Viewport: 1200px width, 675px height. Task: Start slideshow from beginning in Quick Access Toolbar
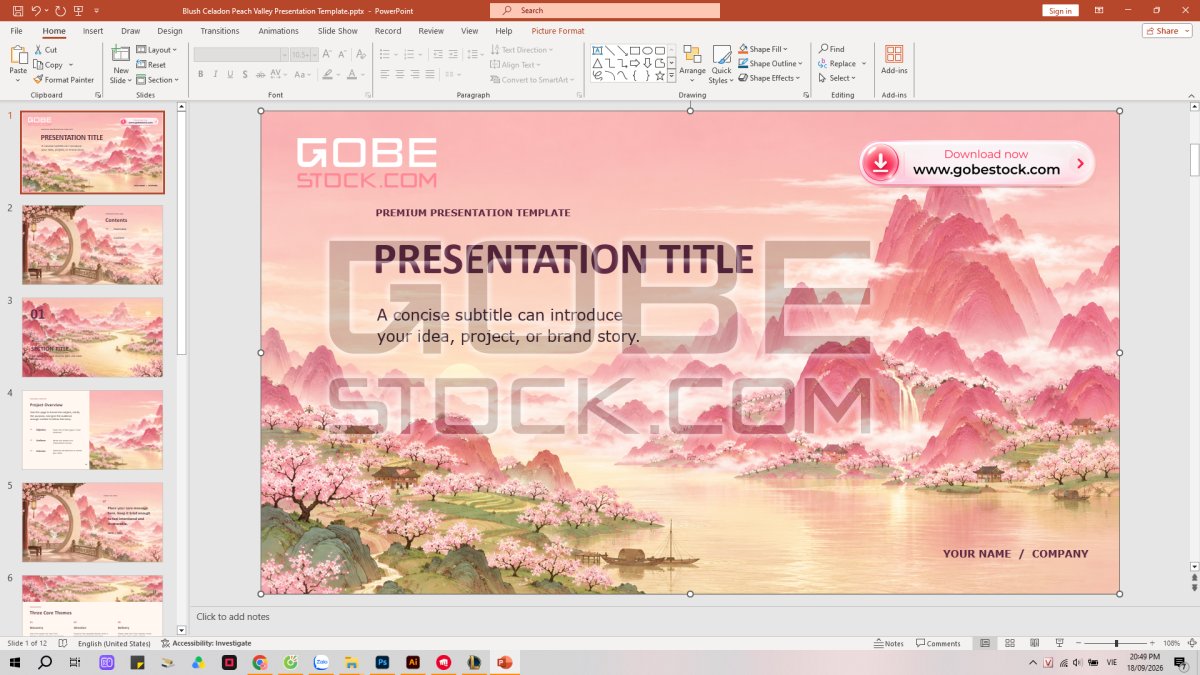click(x=79, y=11)
